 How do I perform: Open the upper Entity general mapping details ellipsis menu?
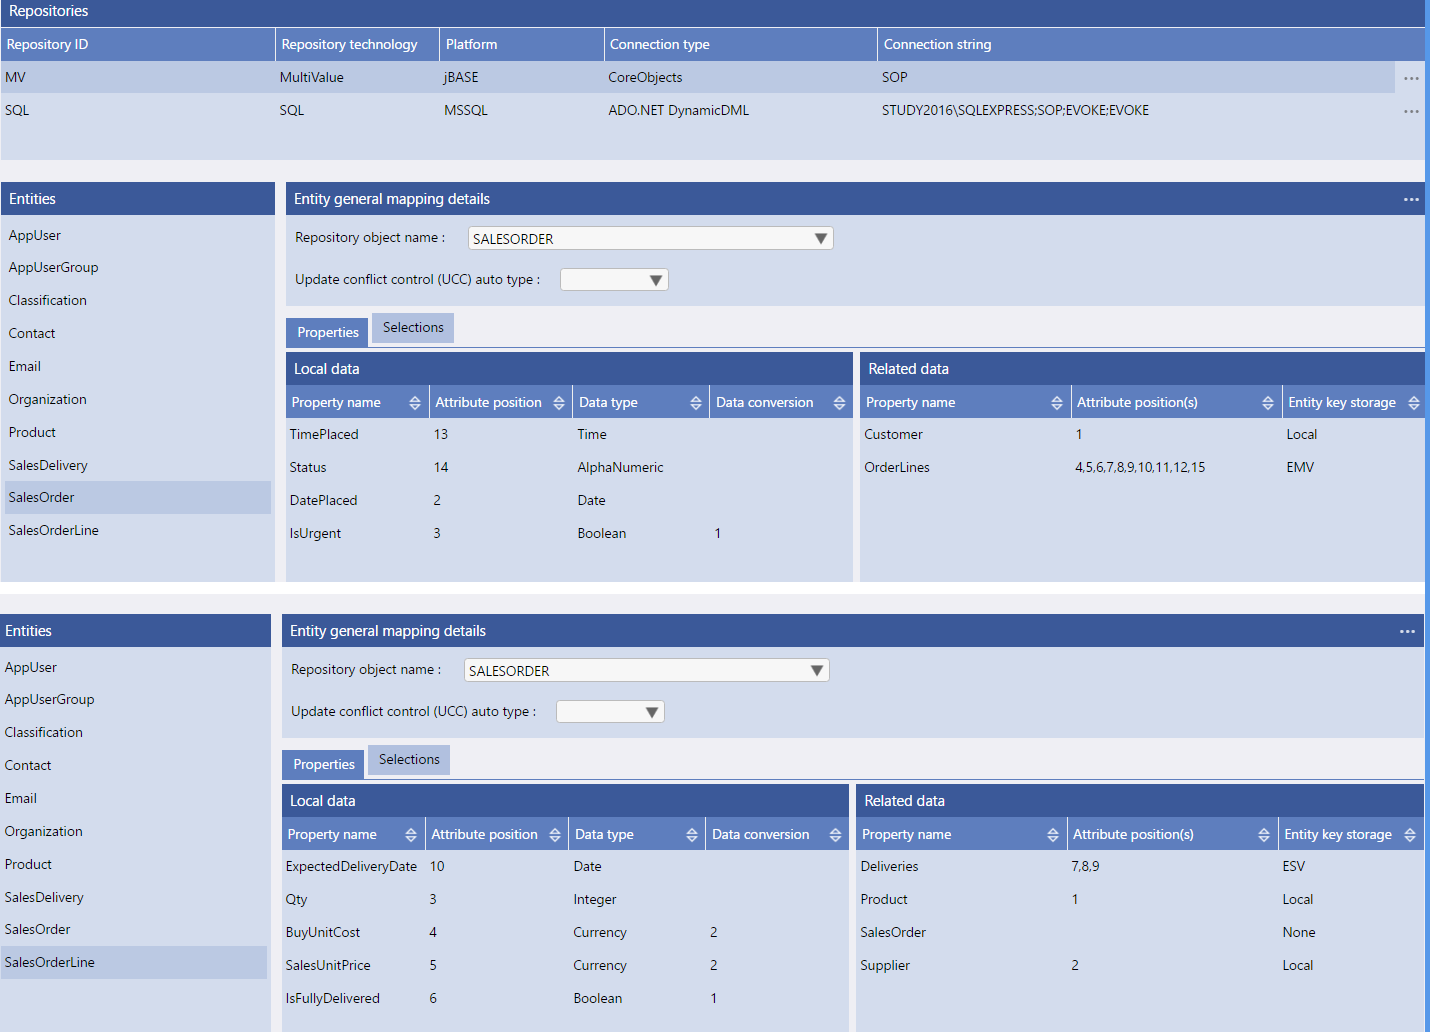coord(1411,199)
